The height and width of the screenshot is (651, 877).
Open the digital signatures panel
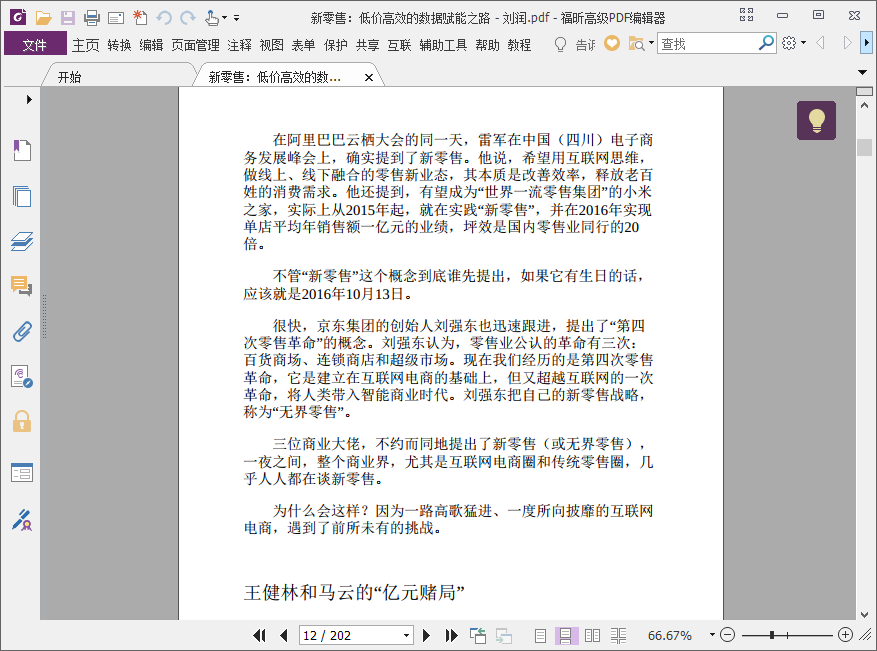tap(22, 376)
